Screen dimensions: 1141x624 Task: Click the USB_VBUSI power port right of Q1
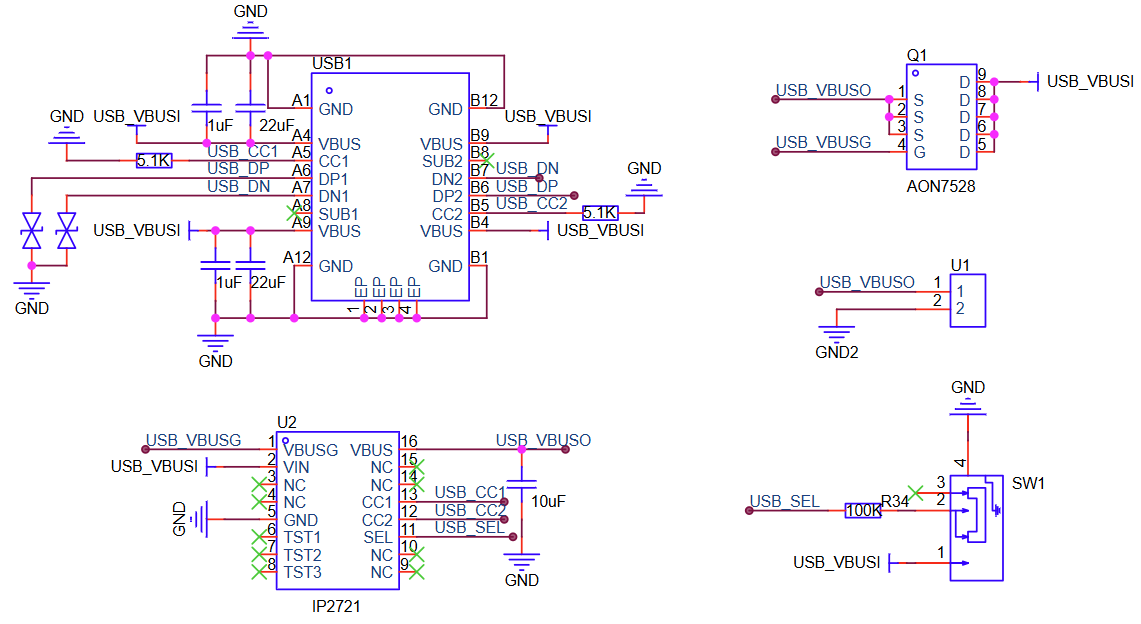[x=1084, y=81]
